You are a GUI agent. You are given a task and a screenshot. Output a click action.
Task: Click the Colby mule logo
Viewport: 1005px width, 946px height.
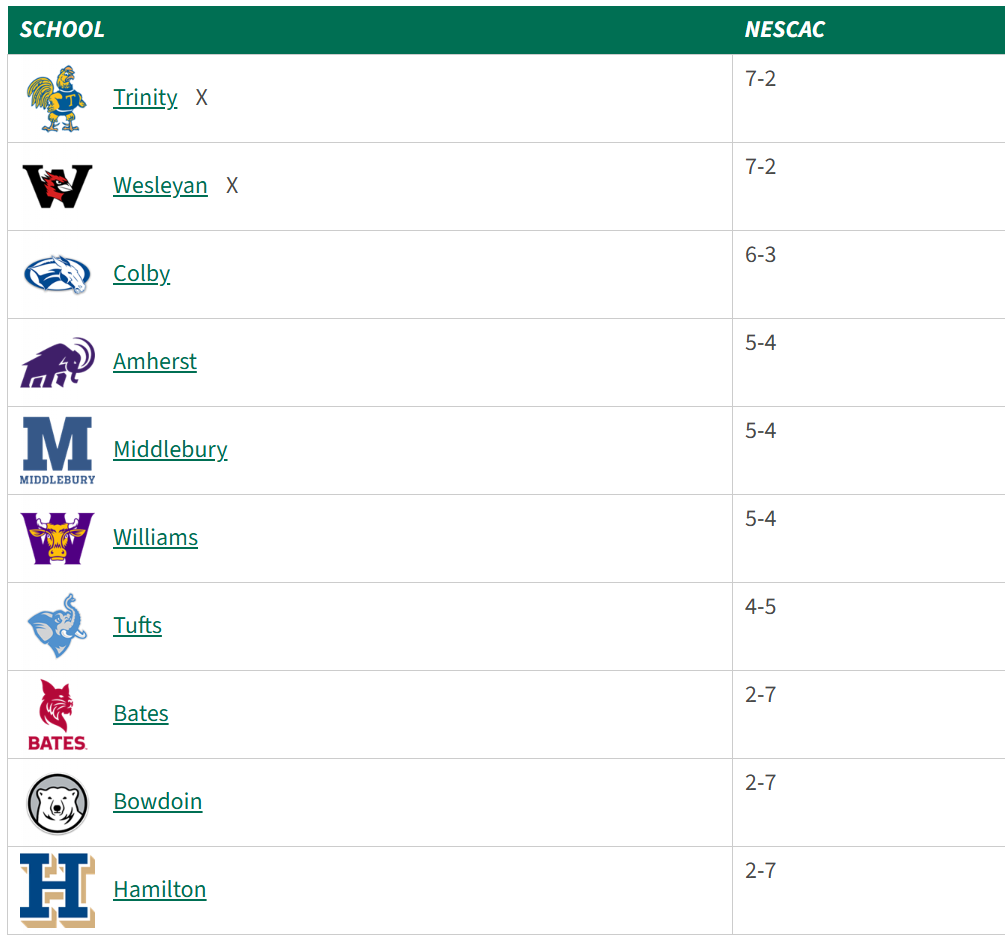point(57,274)
